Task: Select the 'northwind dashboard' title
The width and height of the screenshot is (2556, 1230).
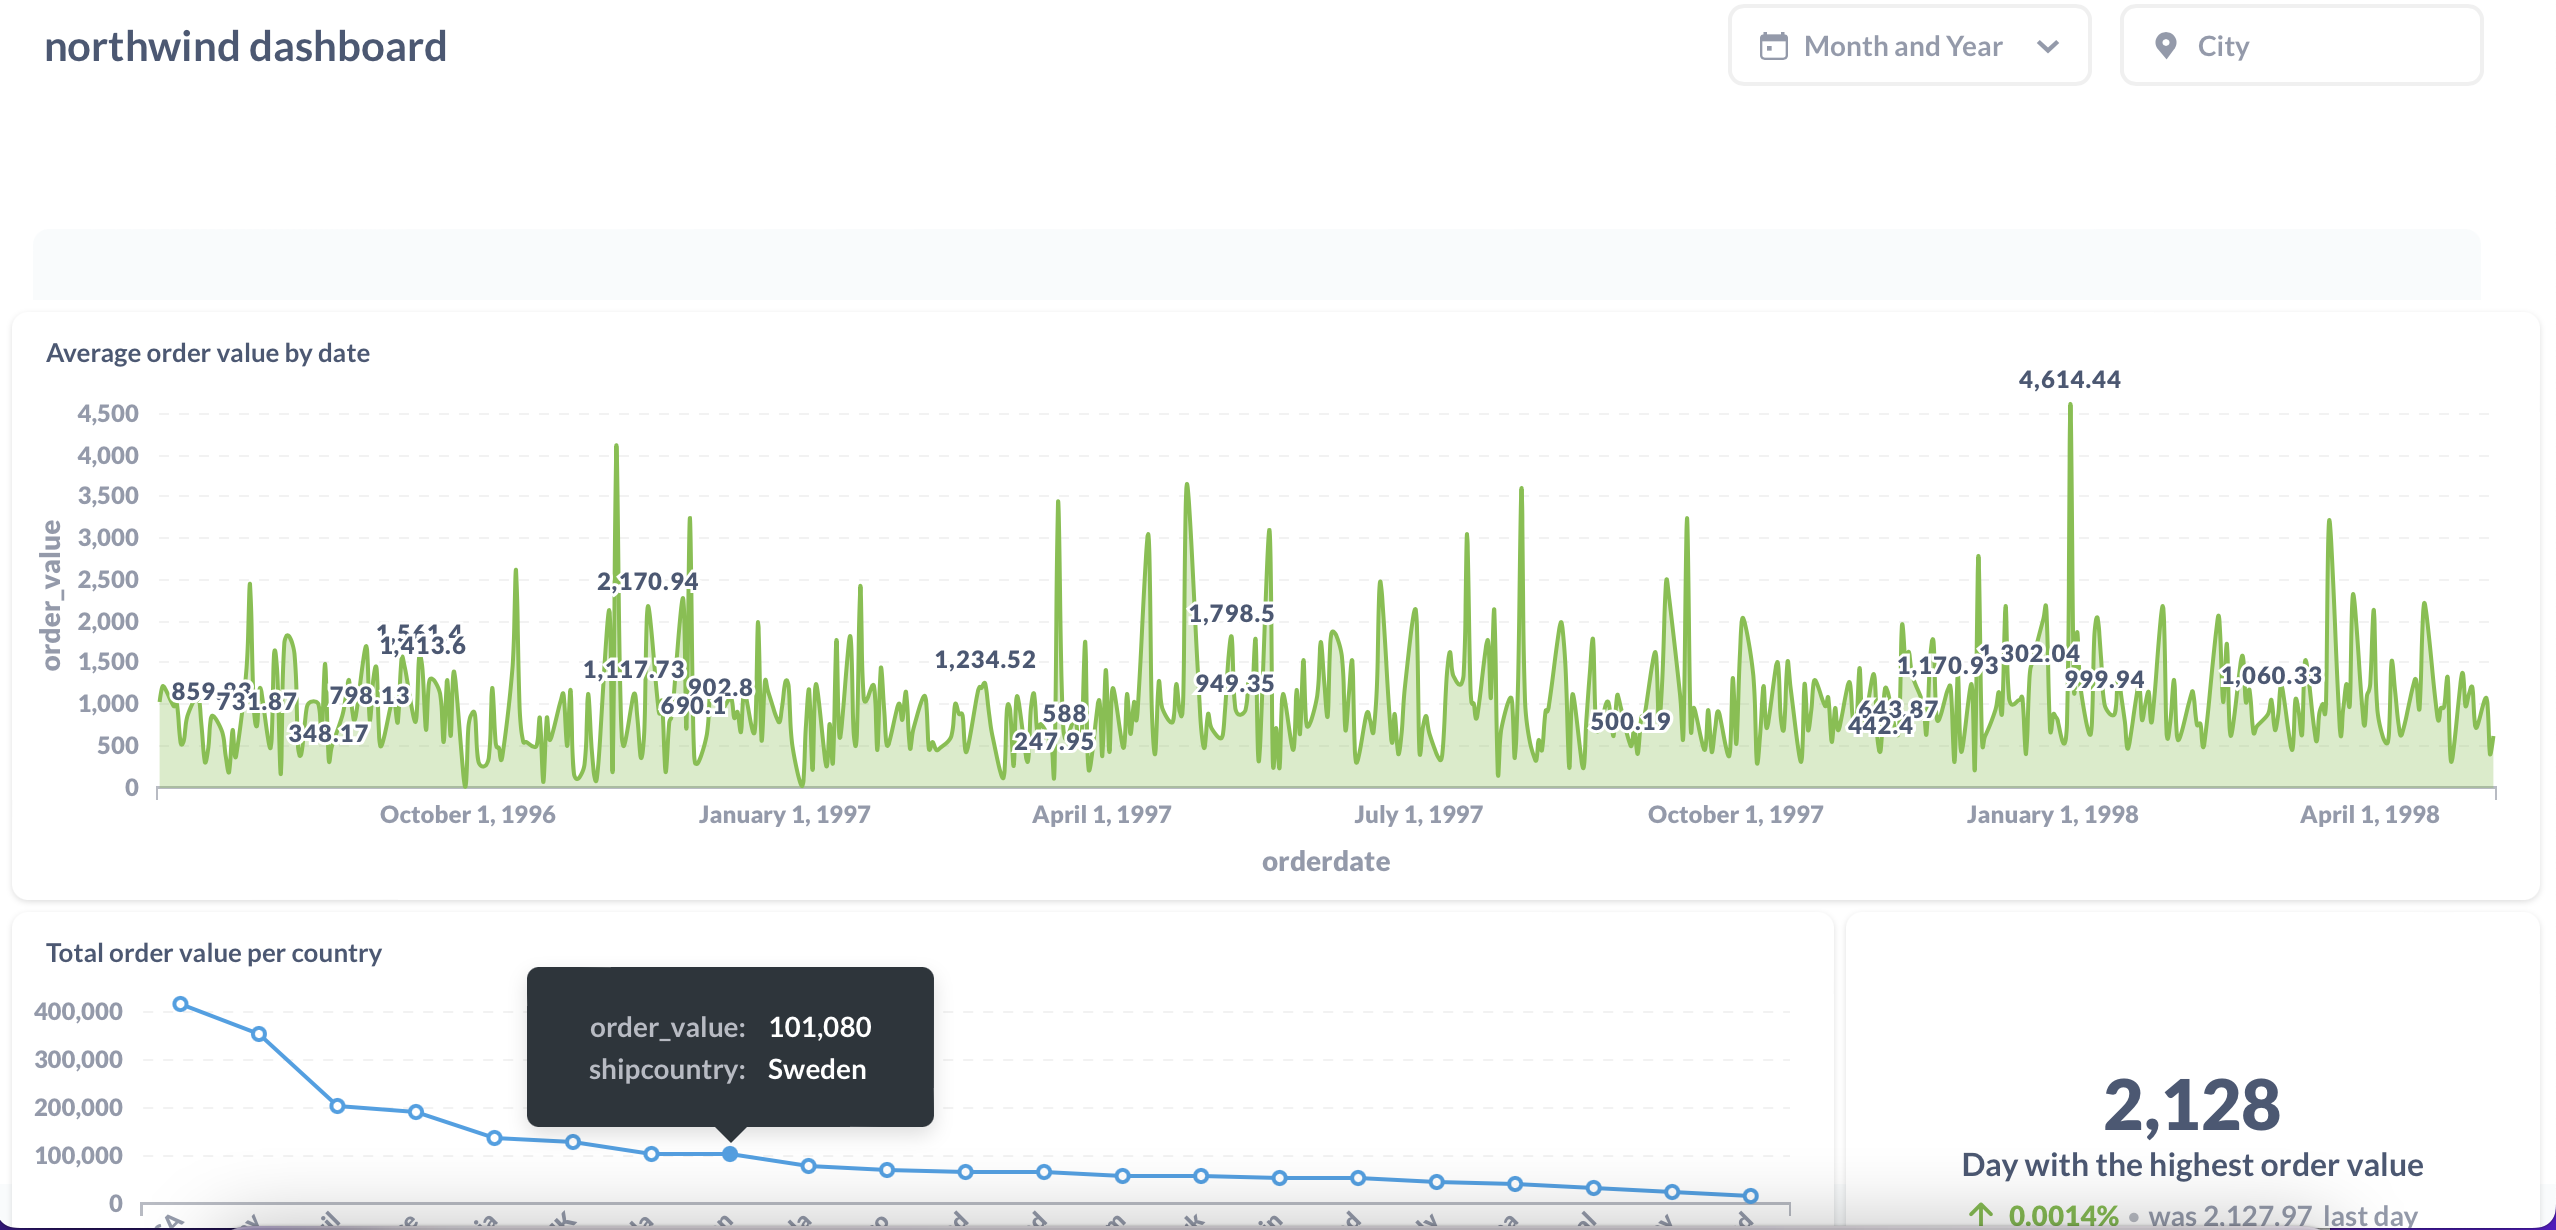Action: pos(246,46)
